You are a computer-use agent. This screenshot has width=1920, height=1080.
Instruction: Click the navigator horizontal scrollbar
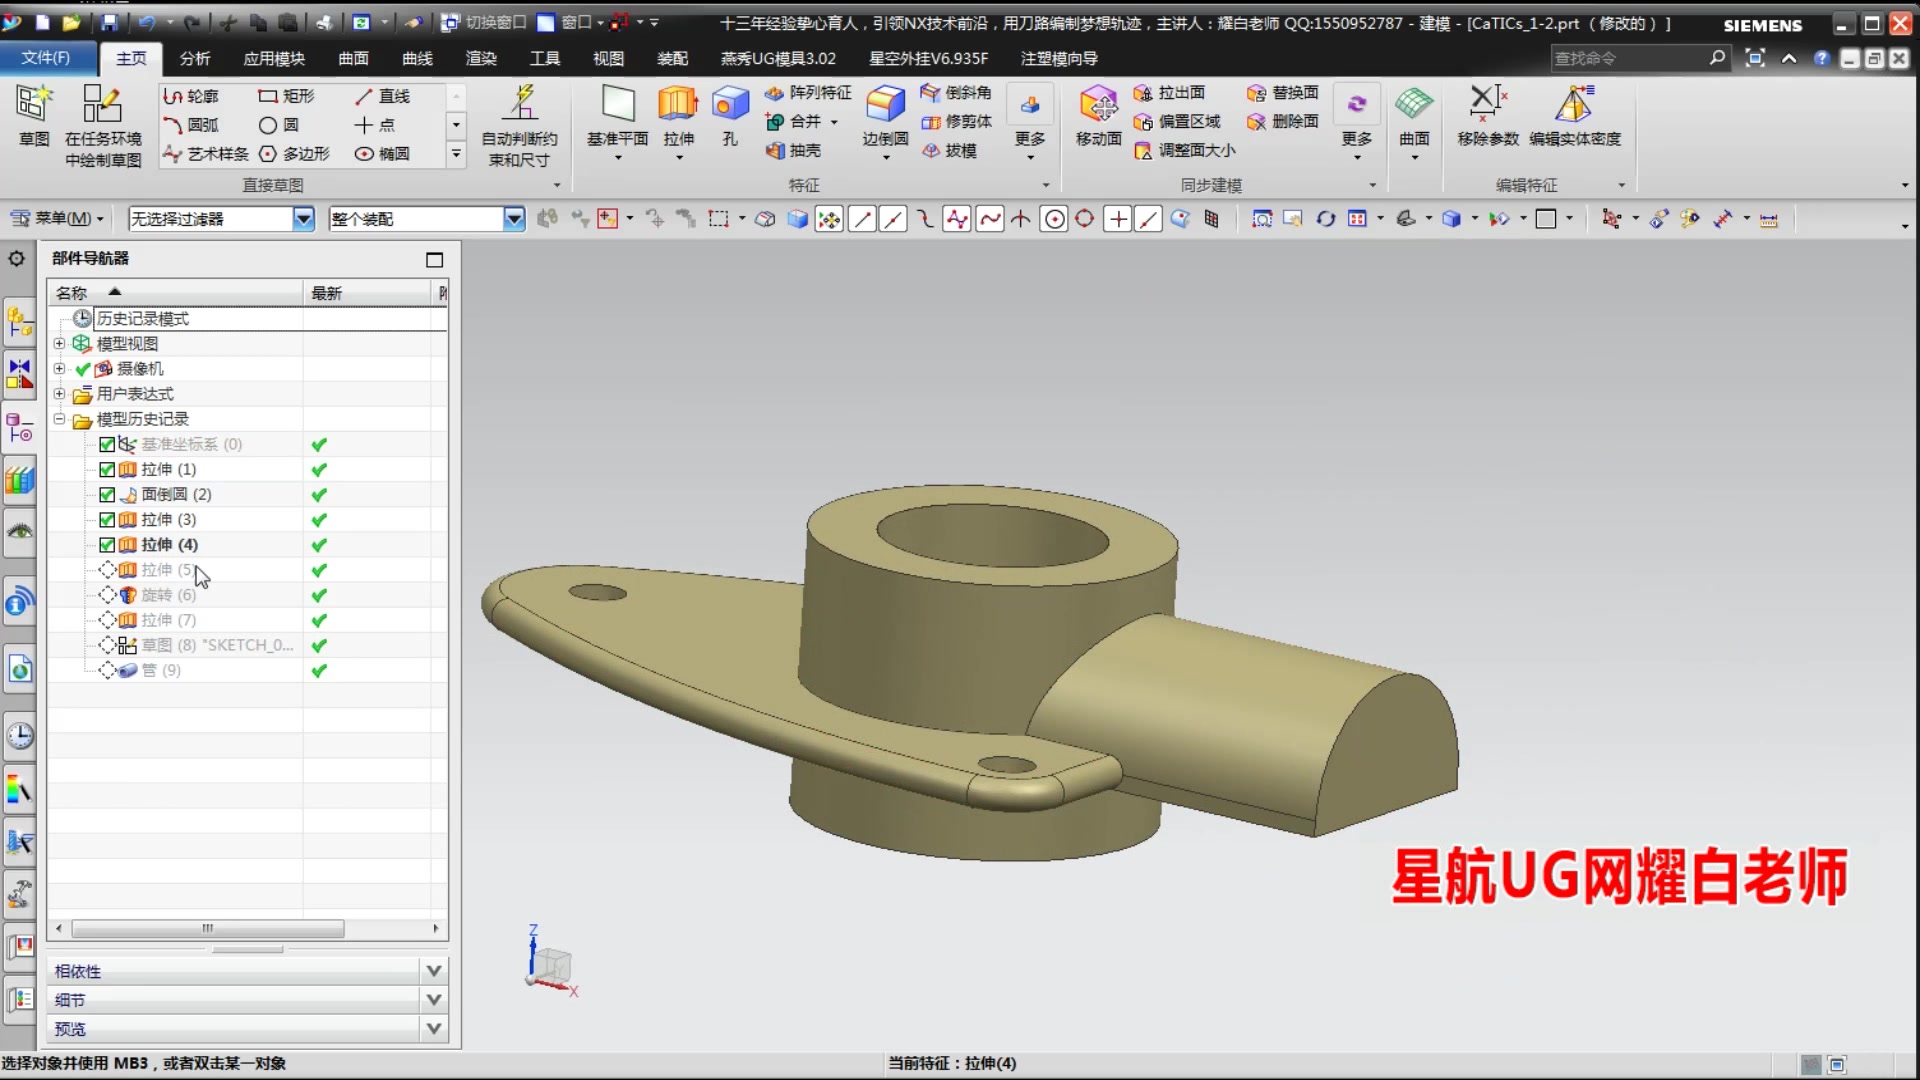click(208, 929)
